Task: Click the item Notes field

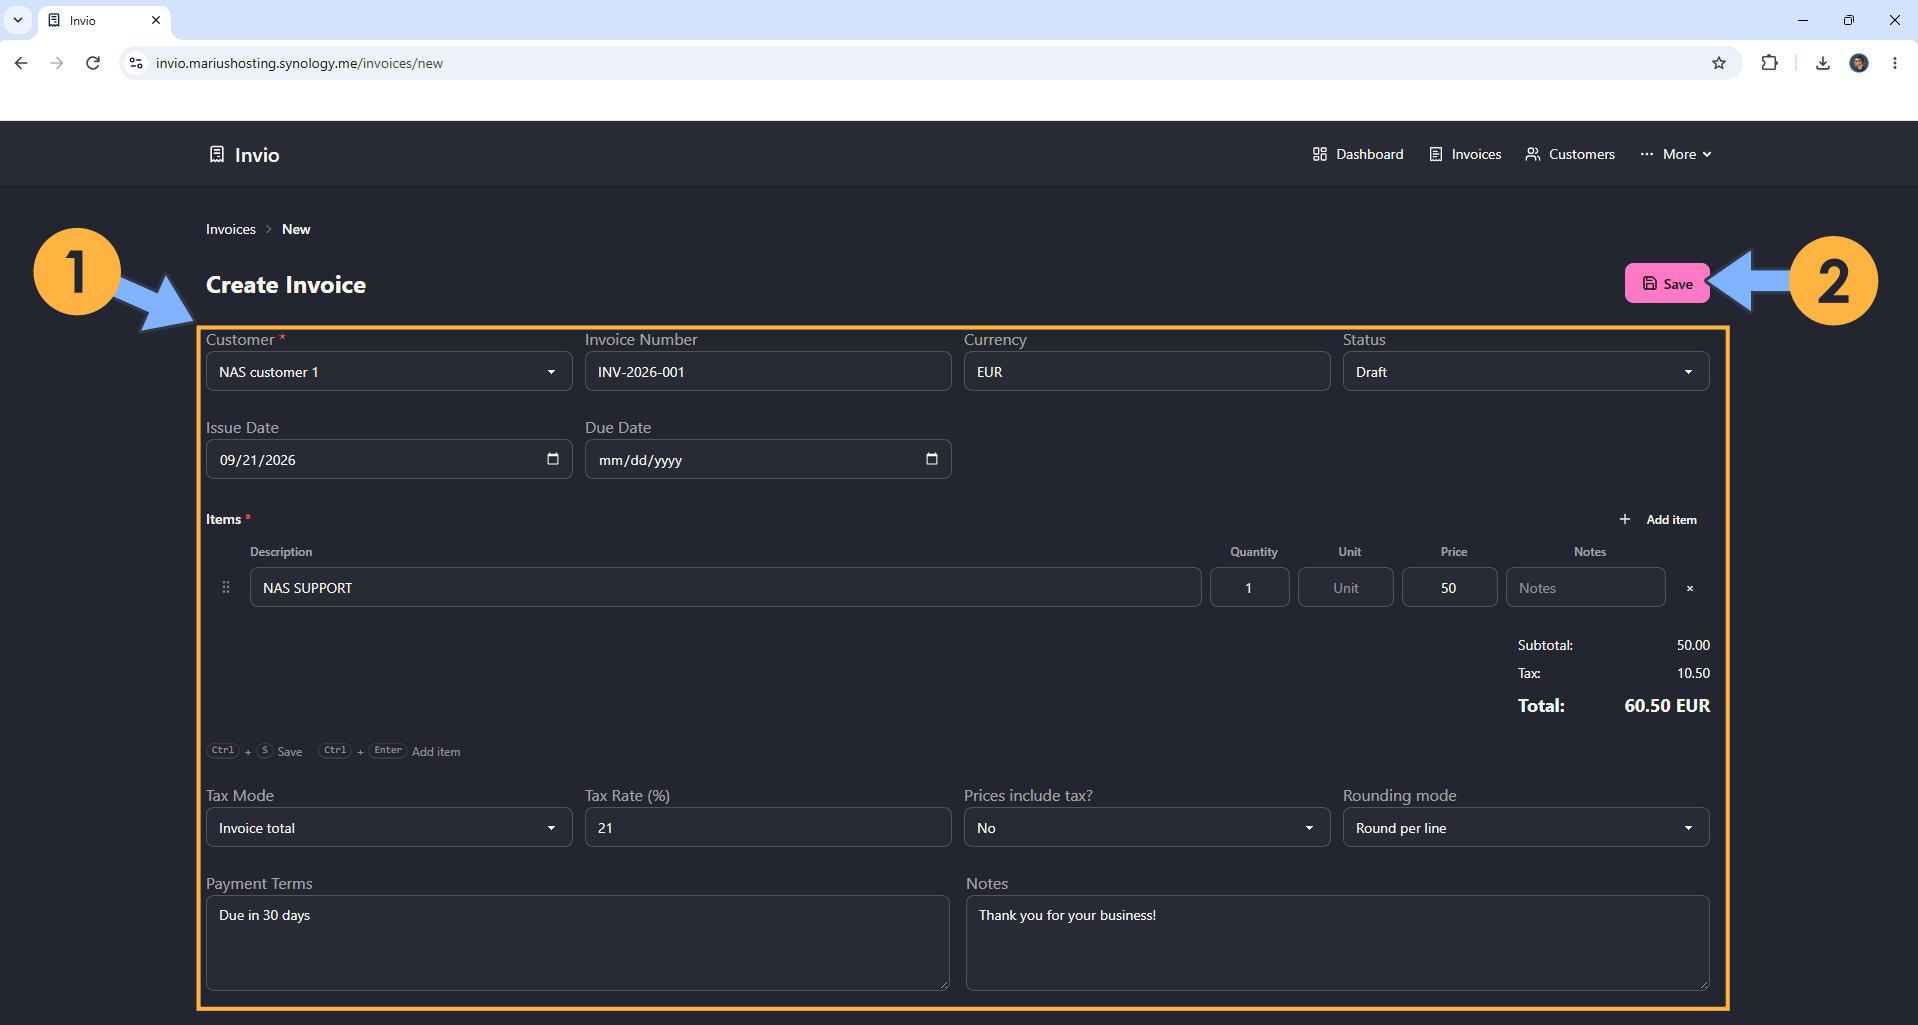Action: 1585,587
